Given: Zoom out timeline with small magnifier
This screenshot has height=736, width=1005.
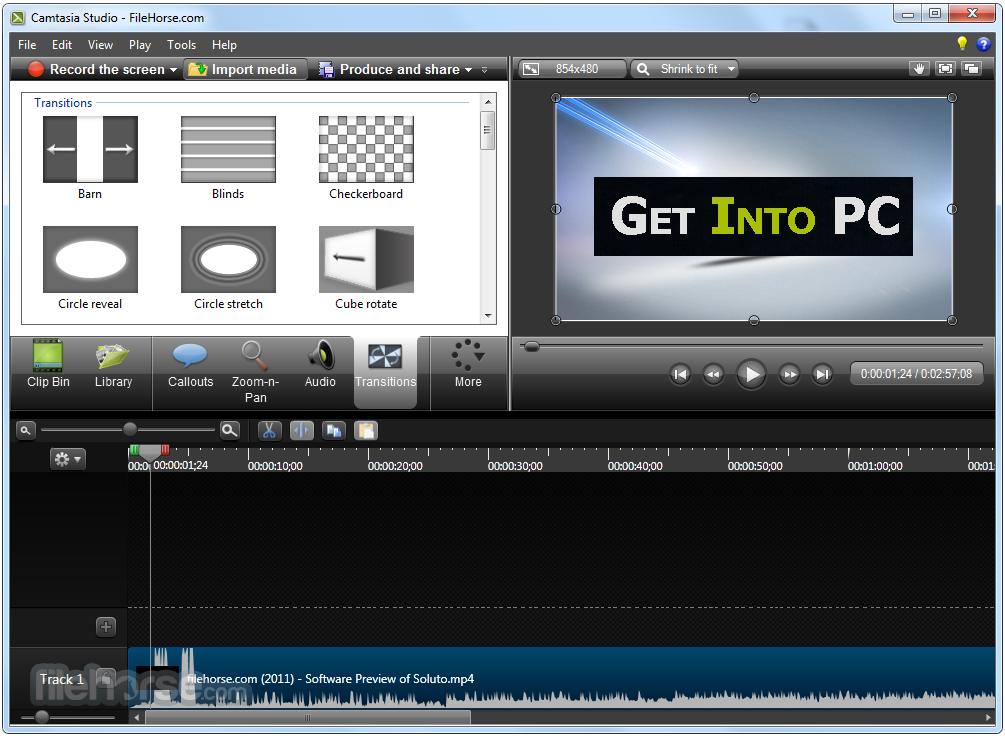Looking at the screenshot, I should coord(25,430).
